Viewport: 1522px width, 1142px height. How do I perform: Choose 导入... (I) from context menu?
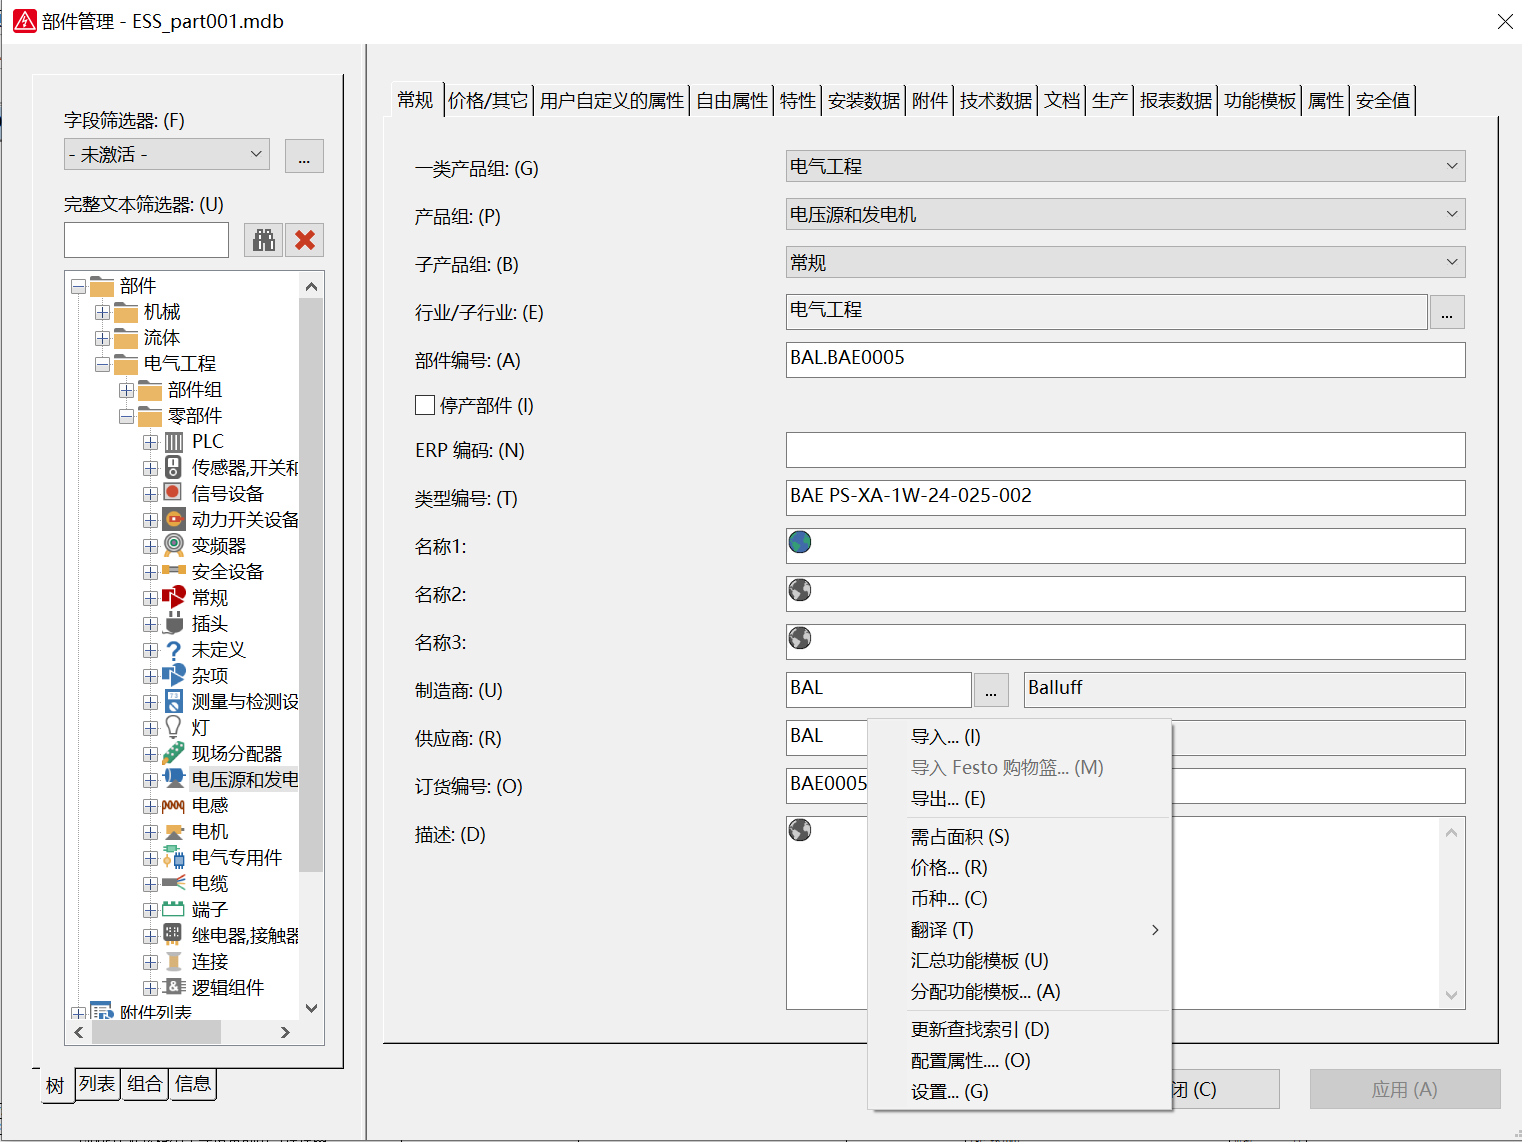point(1020,737)
